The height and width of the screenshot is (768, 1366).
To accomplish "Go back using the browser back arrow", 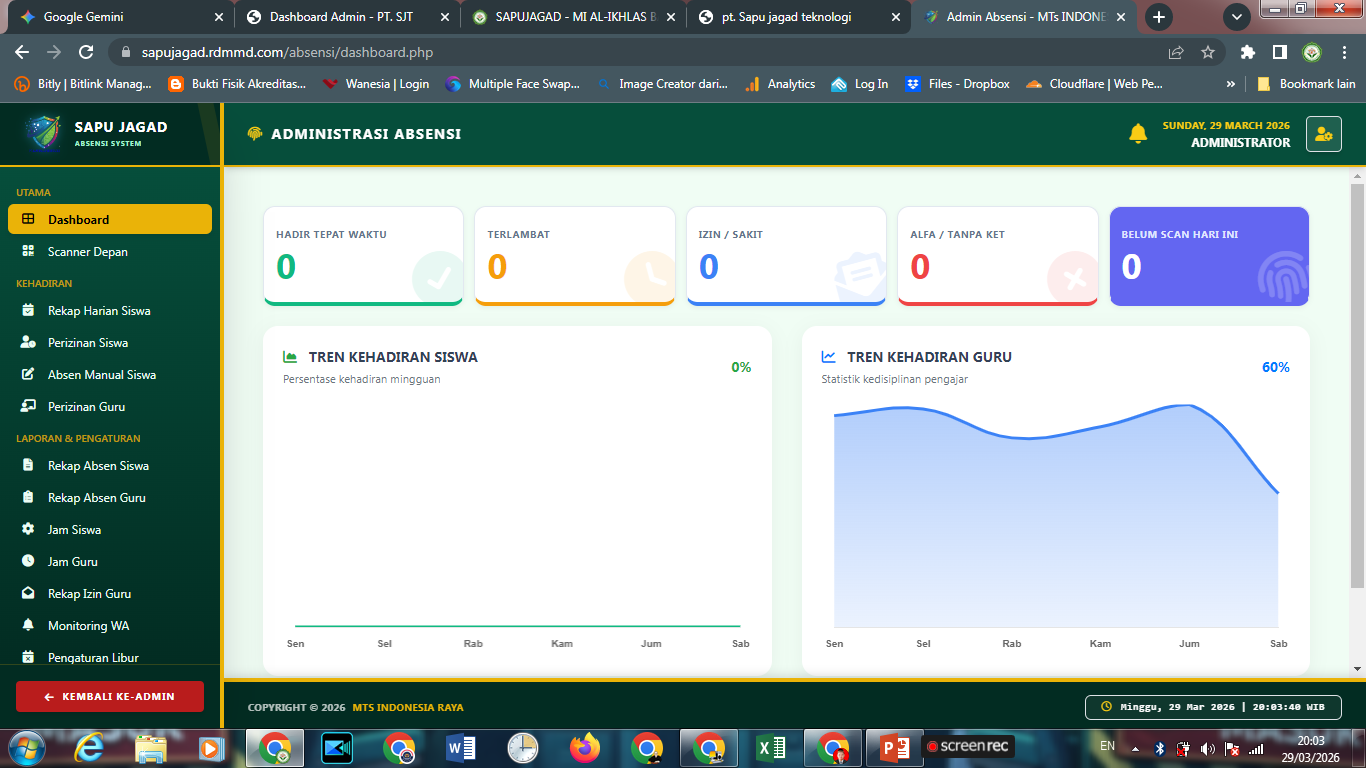I will pyautogui.click(x=22, y=52).
